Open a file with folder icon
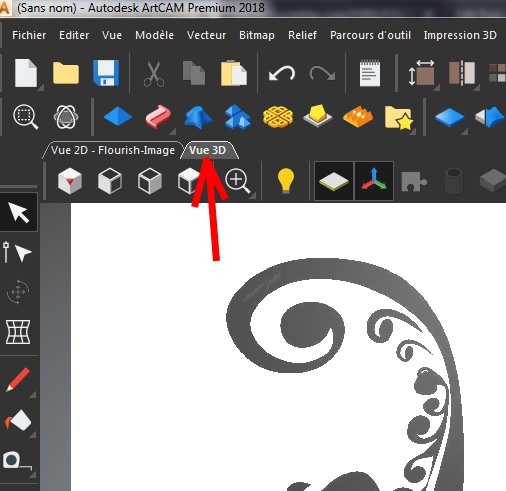Image resolution: width=506 pixels, height=491 pixels. 66,73
